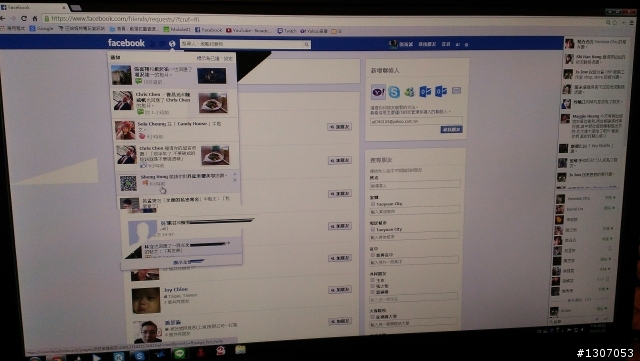
Task: Open the Sheng Hong notification
Action: click(x=178, y=182)
